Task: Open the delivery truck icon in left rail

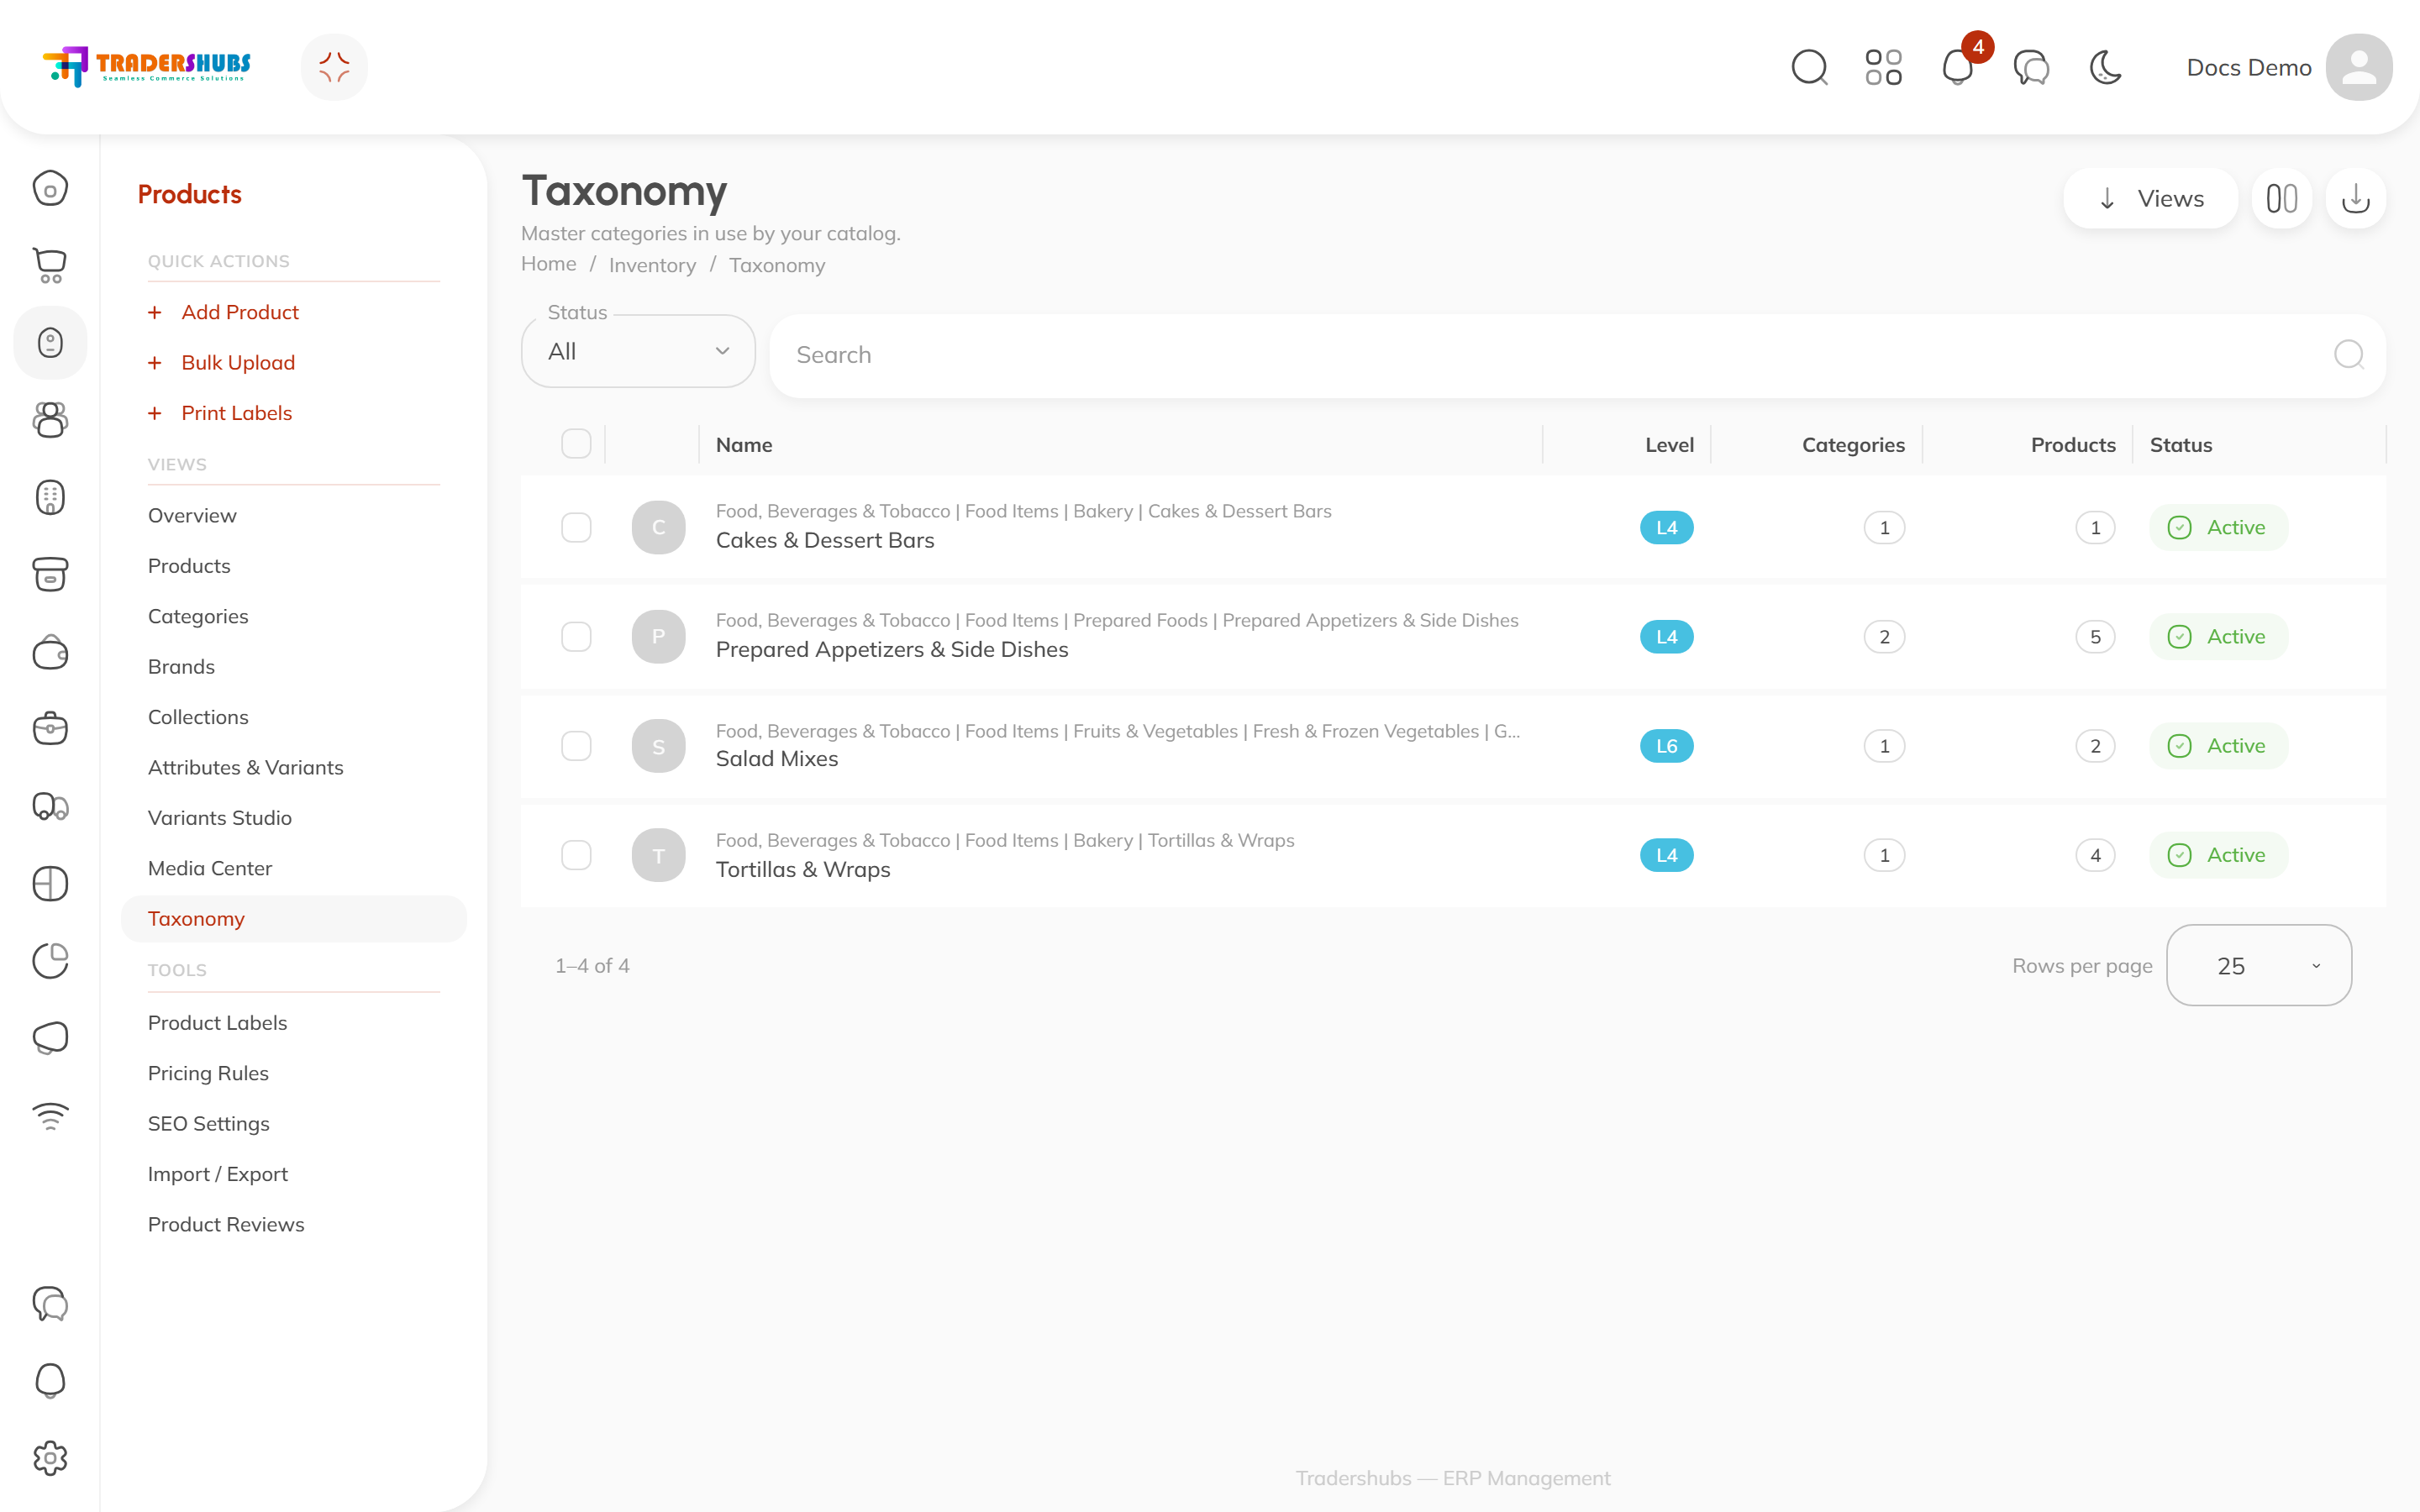Action: [x=50, y=806]
